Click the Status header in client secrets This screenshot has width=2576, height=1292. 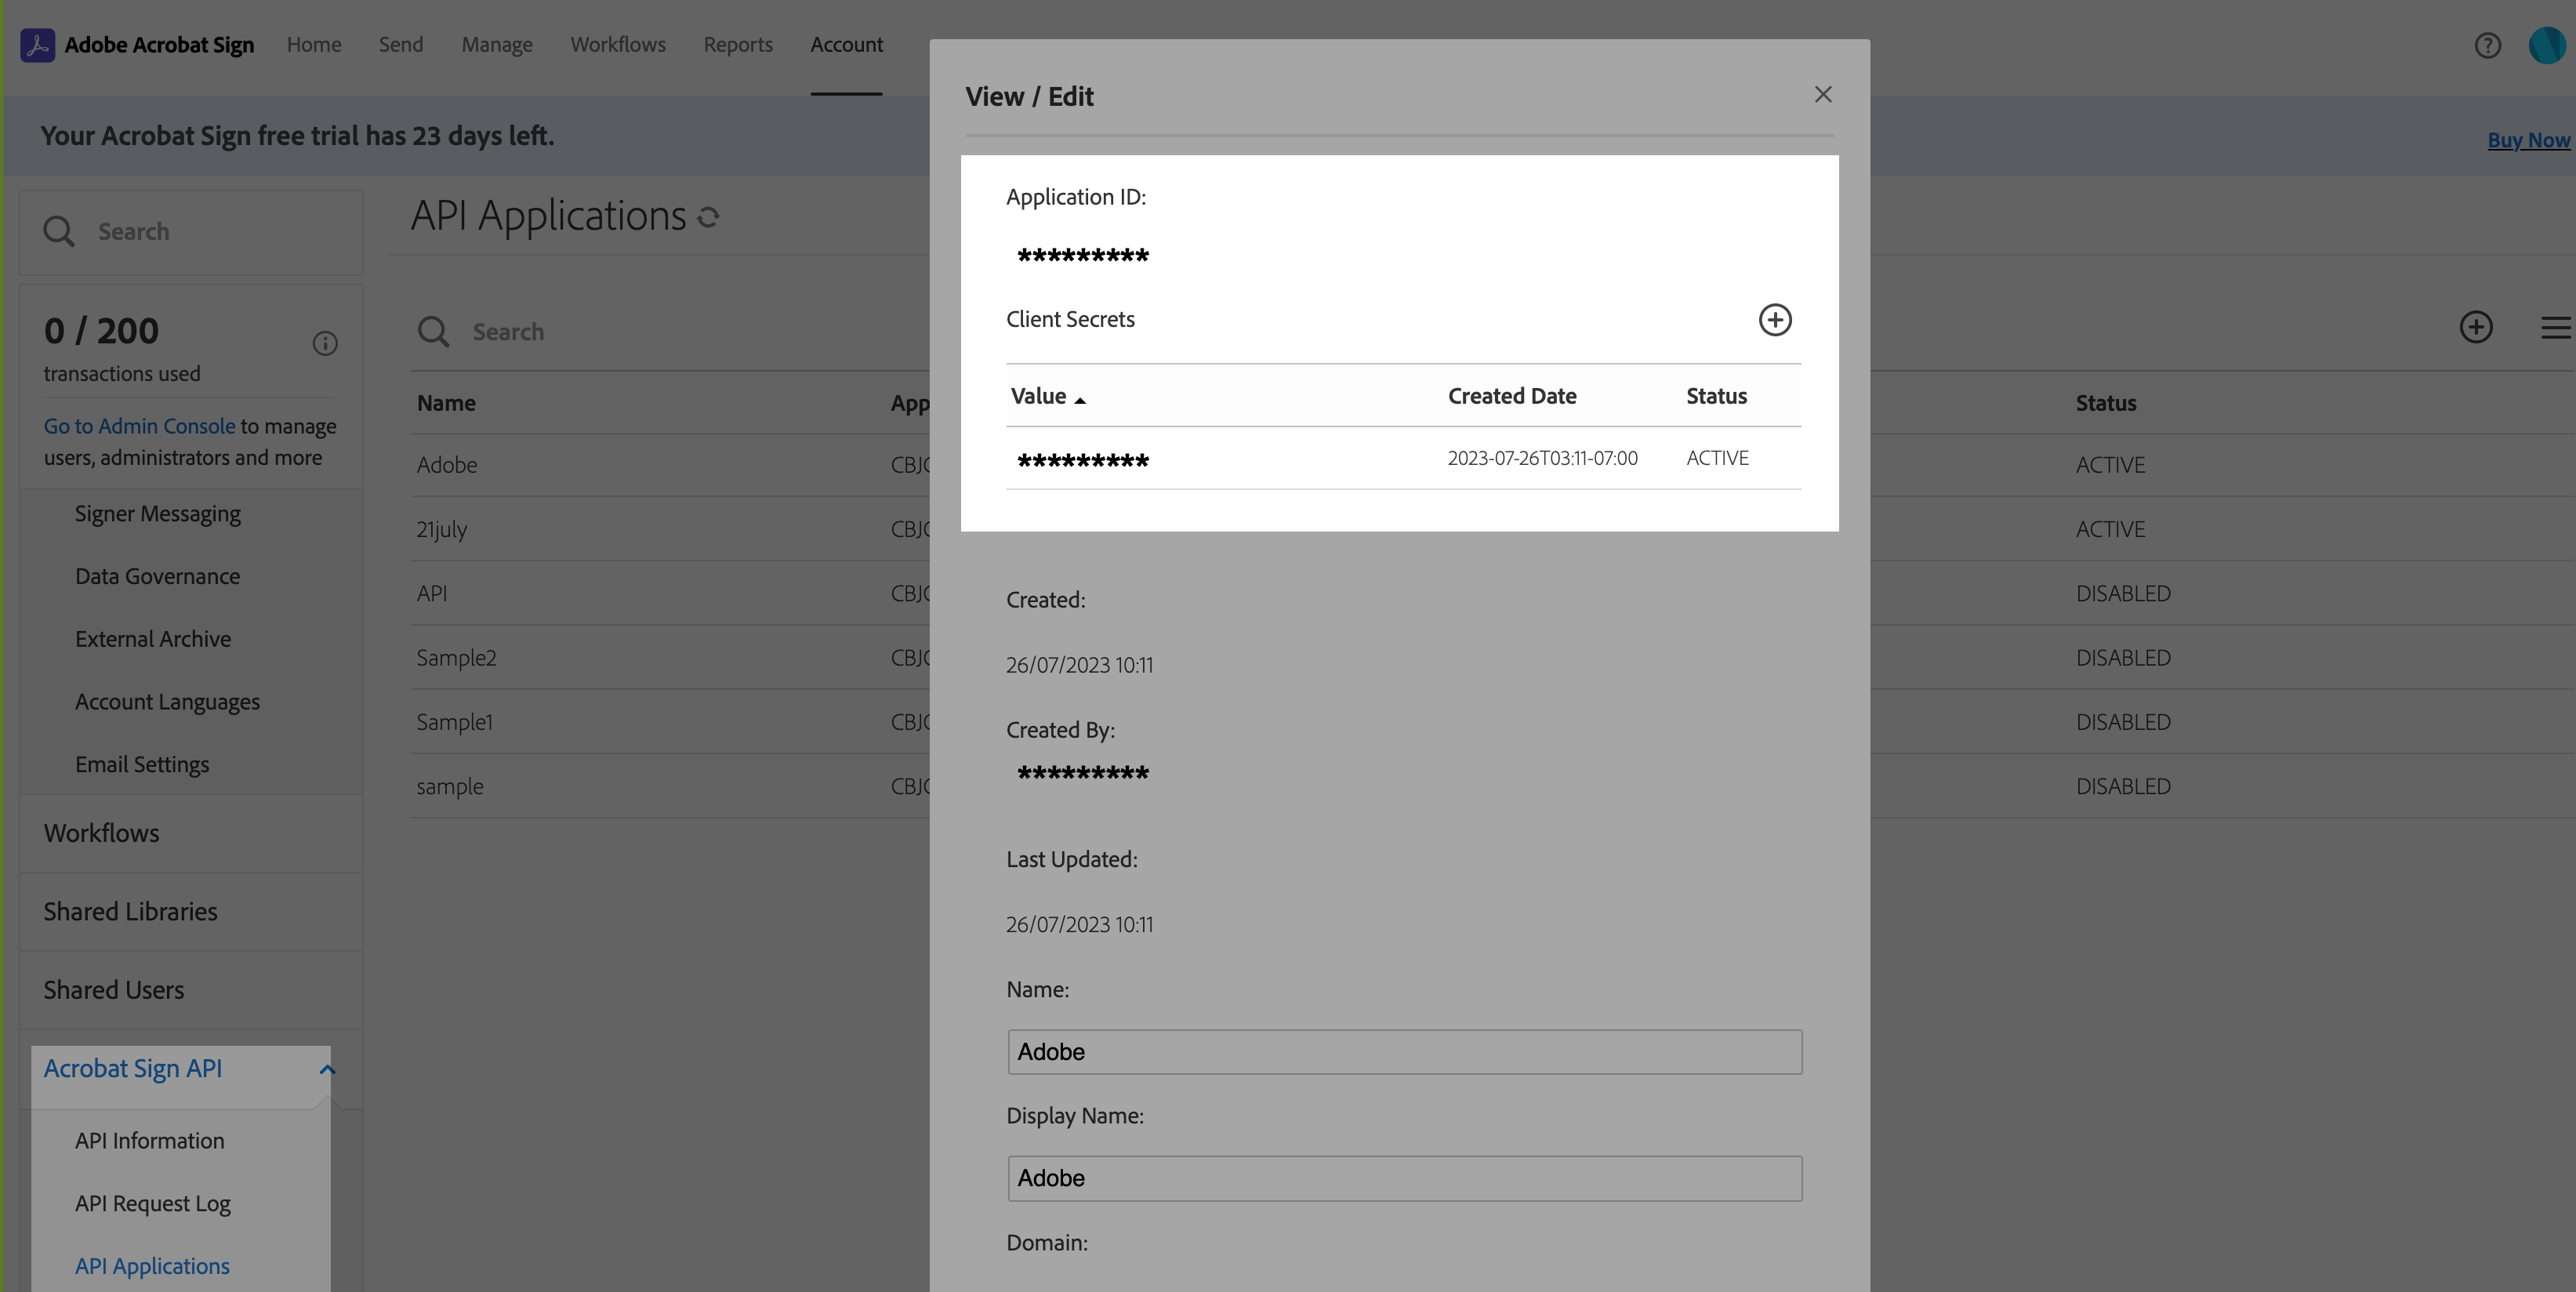tap(1716, 396)
